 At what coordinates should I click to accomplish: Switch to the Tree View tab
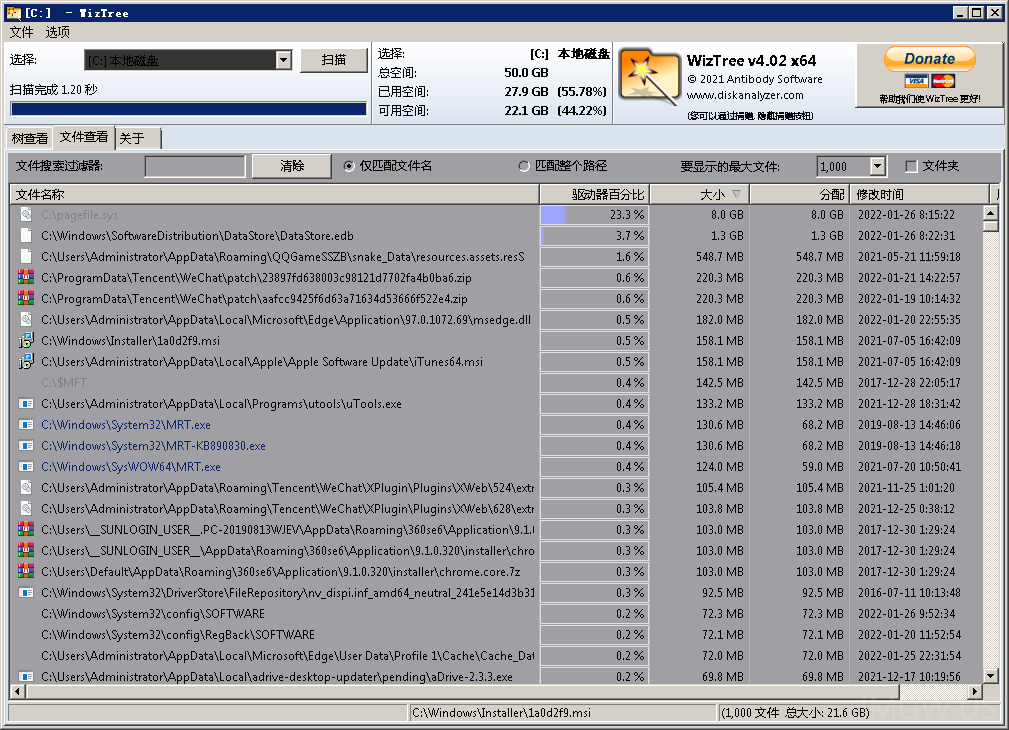click(30, 138)
